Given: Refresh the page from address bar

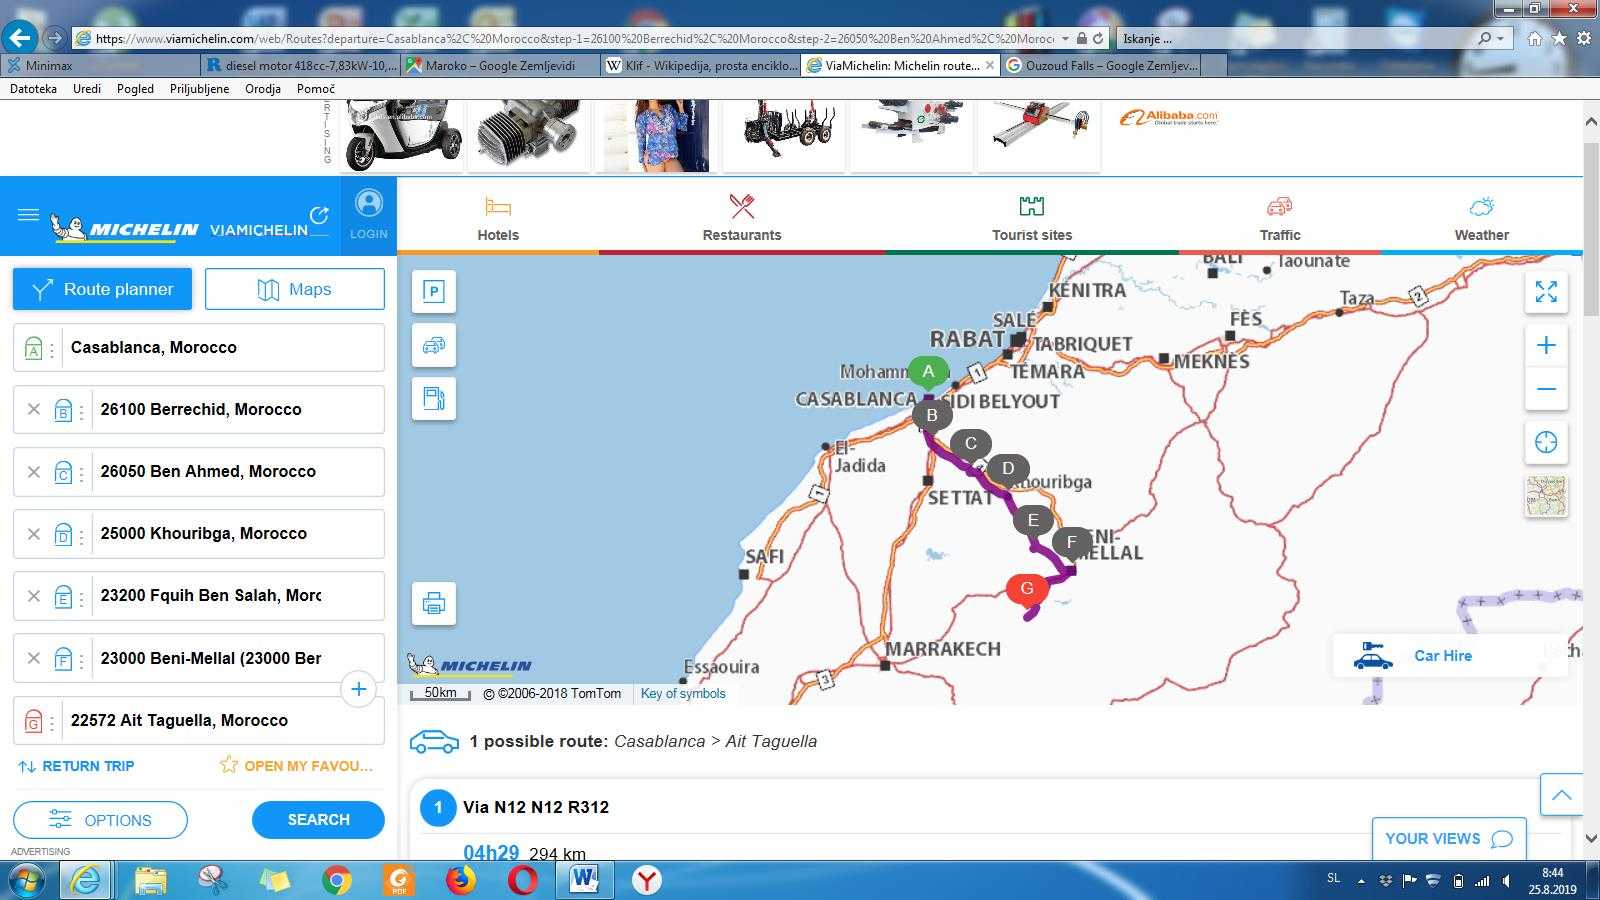Looking at the screenshot, I should click(x=1098, y=38).
